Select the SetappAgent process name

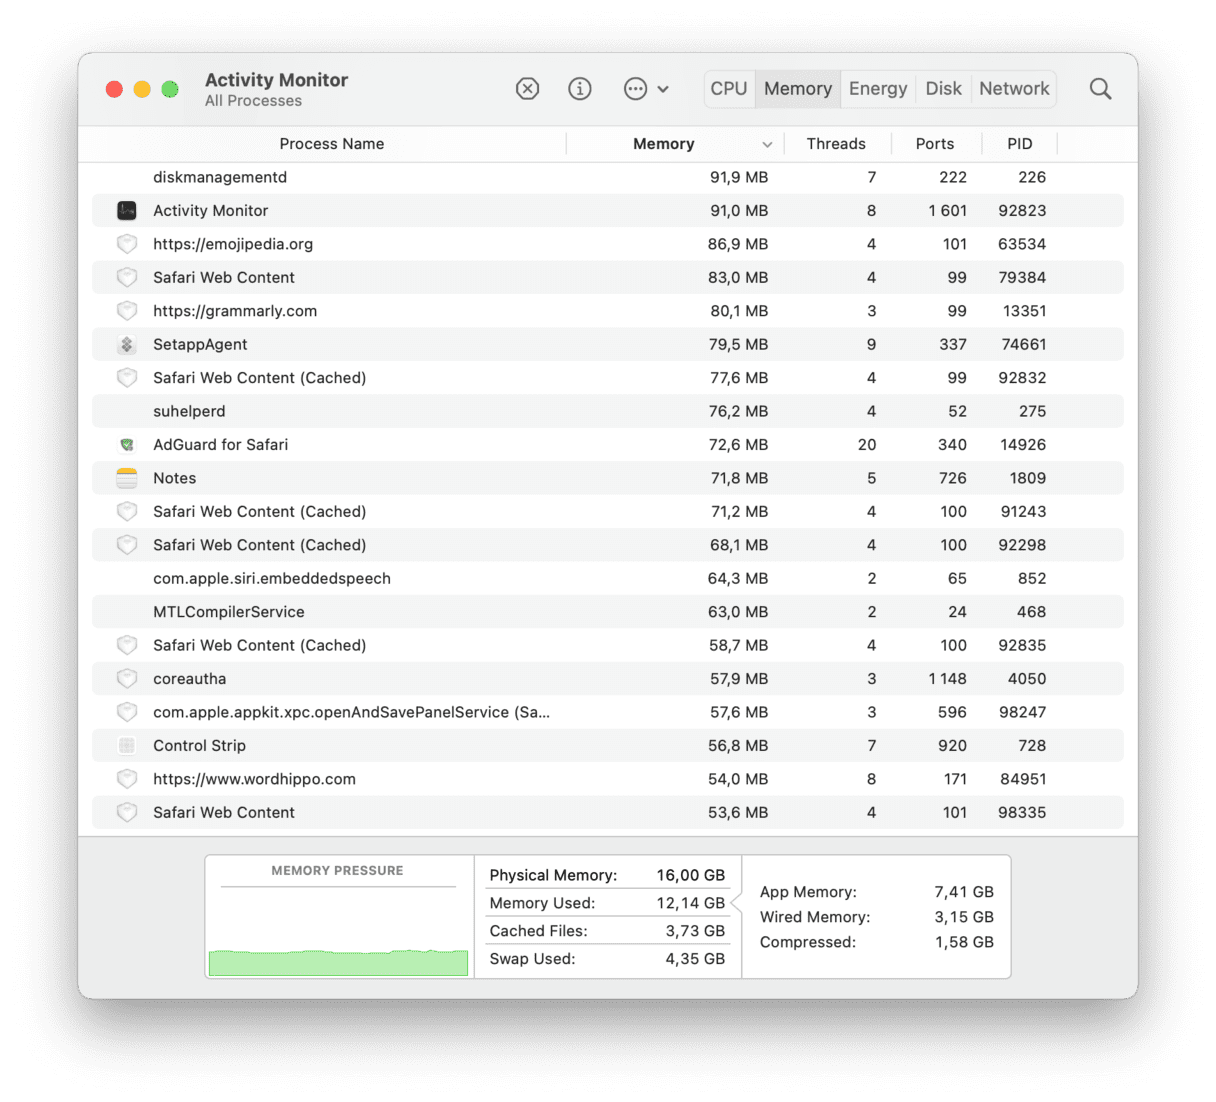click(x=200, y=345)
